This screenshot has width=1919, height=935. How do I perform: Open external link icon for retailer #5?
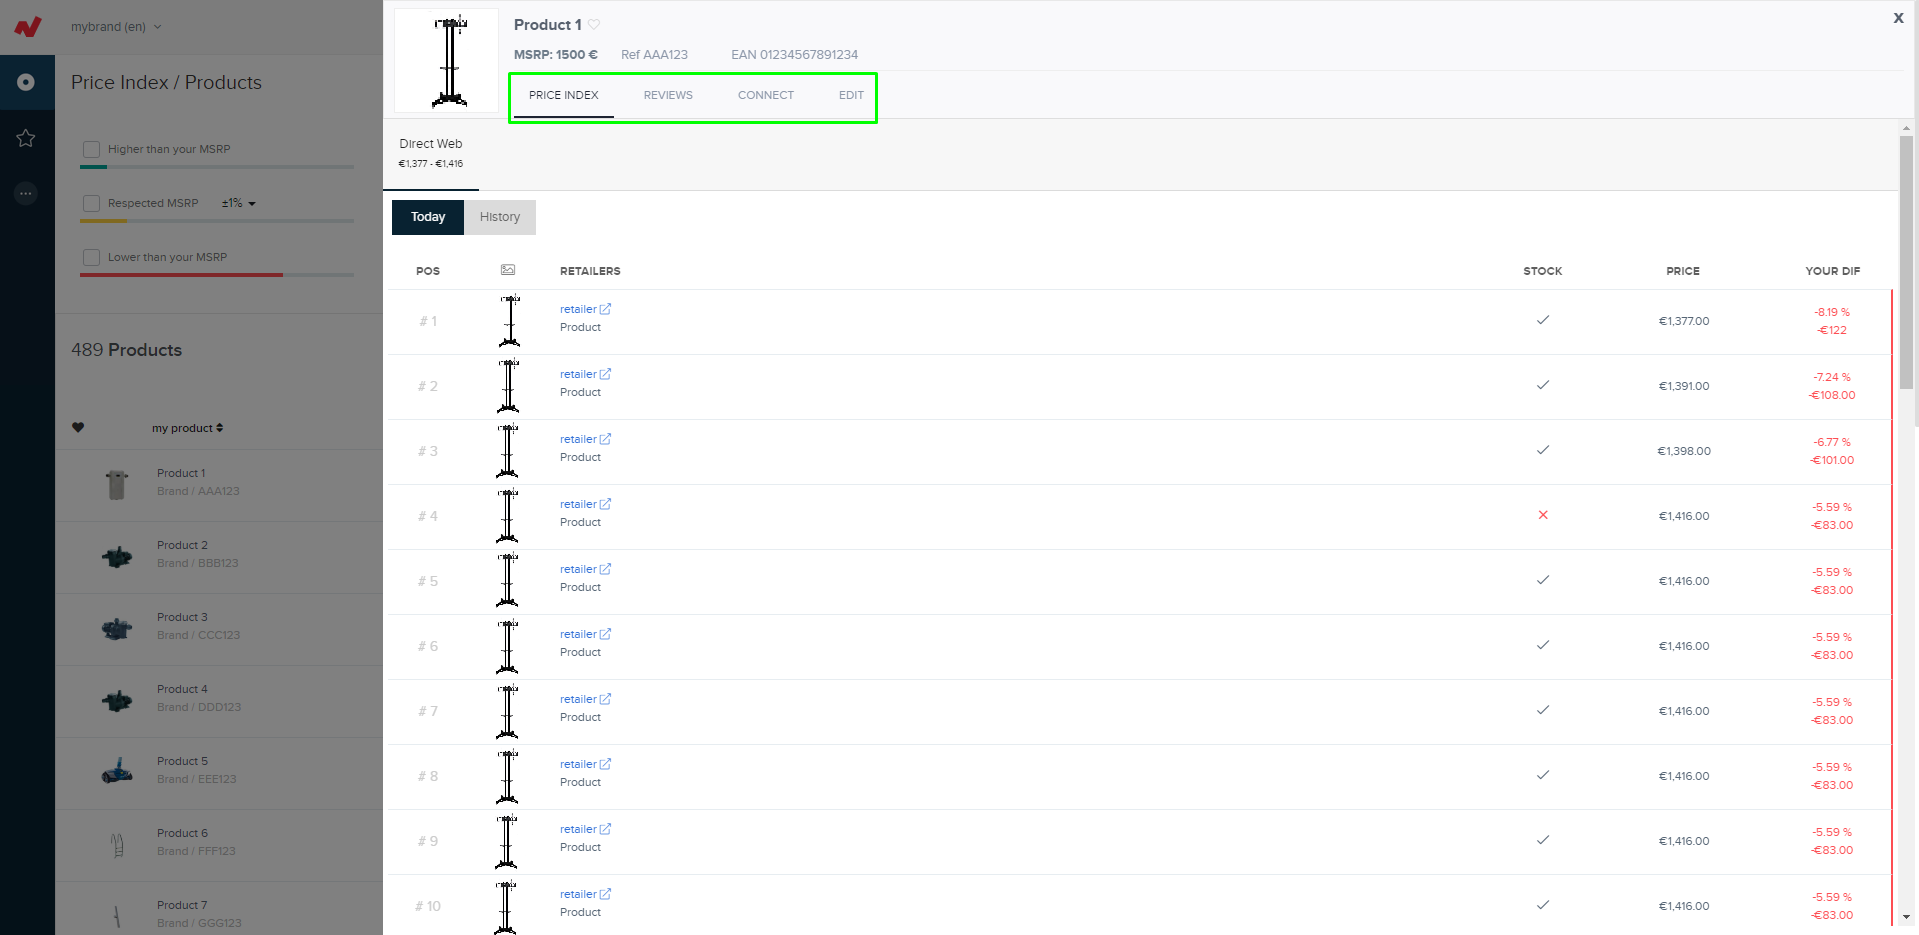(605, 569)
